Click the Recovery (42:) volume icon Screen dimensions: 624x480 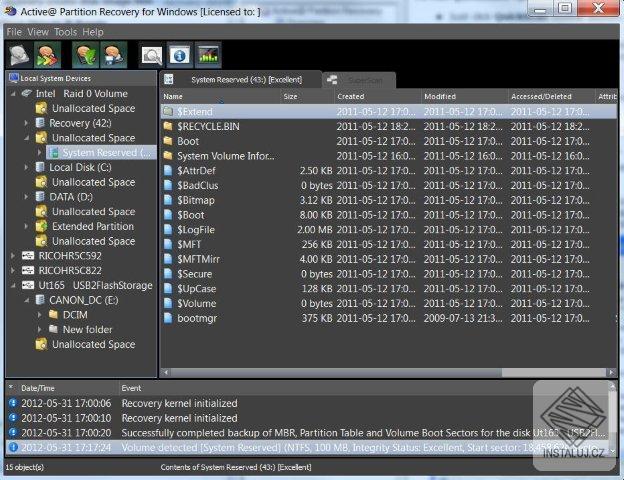point(40,123)
